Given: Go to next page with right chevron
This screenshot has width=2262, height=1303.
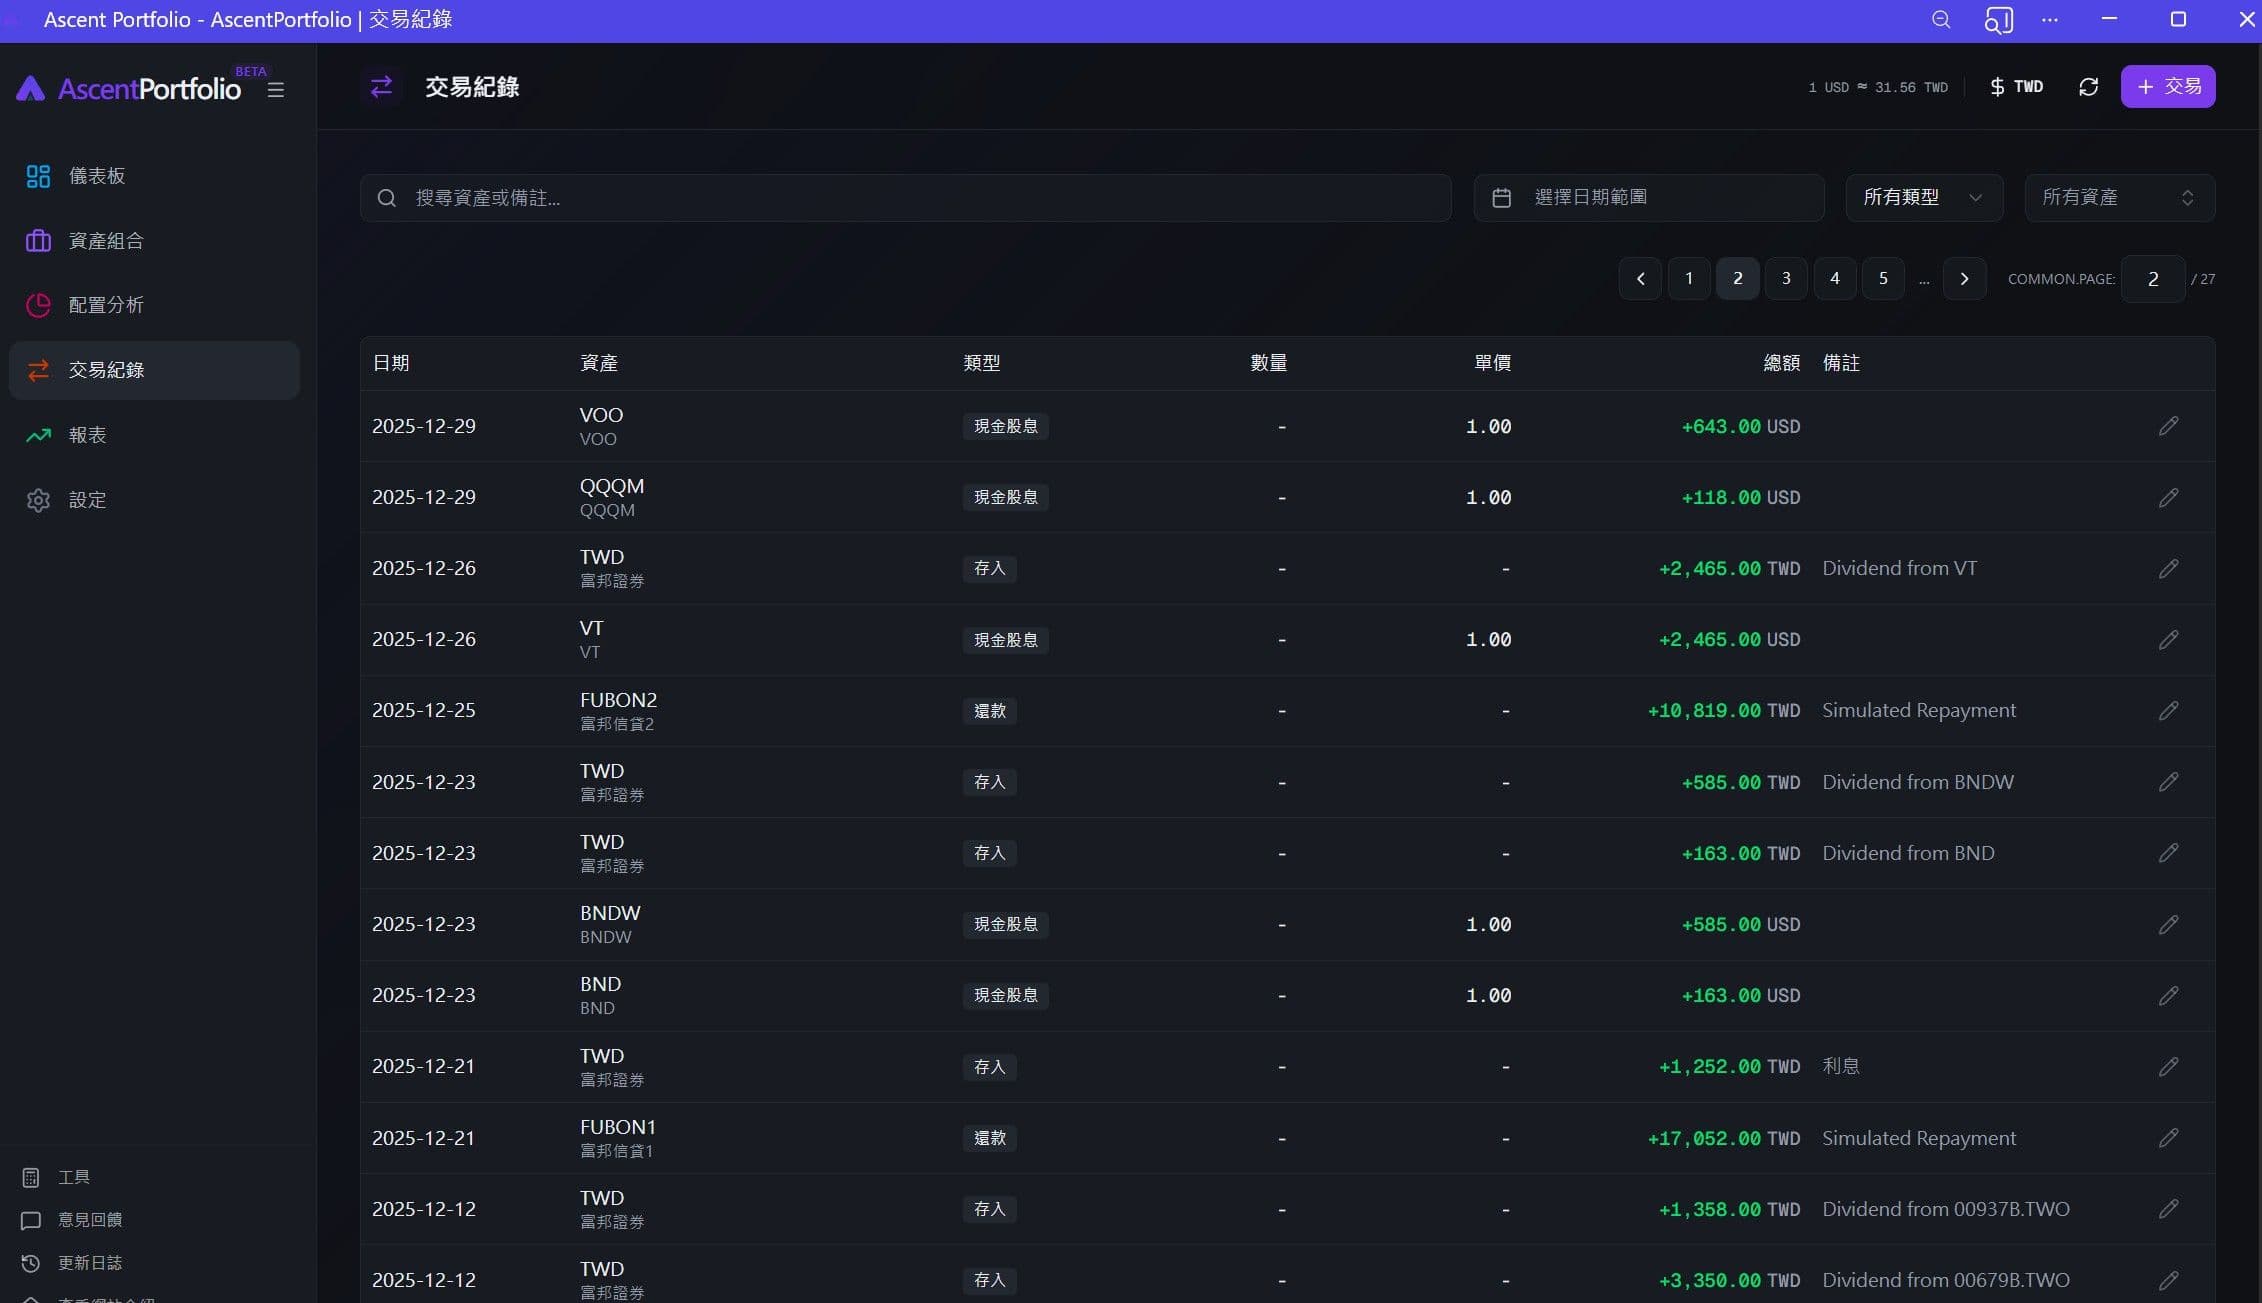Looking at the screenshot, I should (1964, 279).
